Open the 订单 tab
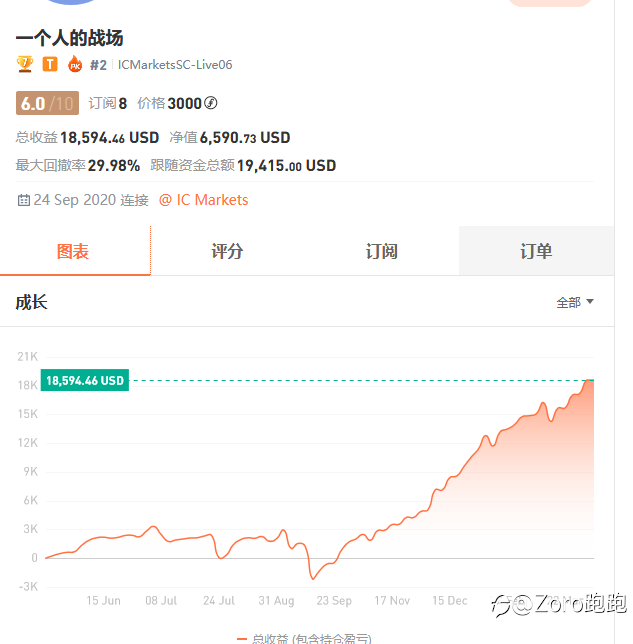This screenshot has height=644, width=633. coord(536,251)
